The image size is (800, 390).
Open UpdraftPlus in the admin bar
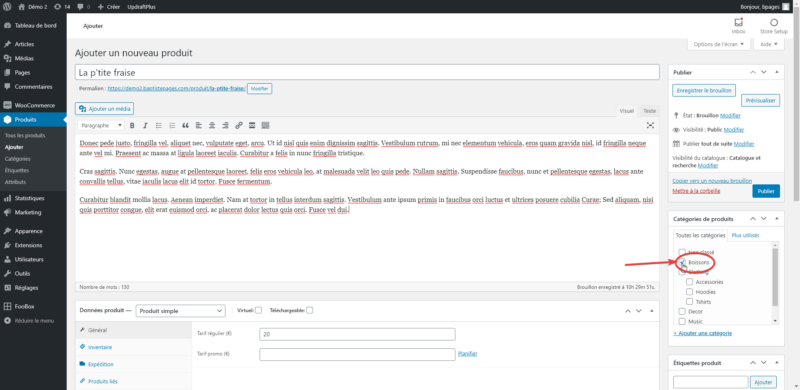point(142,7)
